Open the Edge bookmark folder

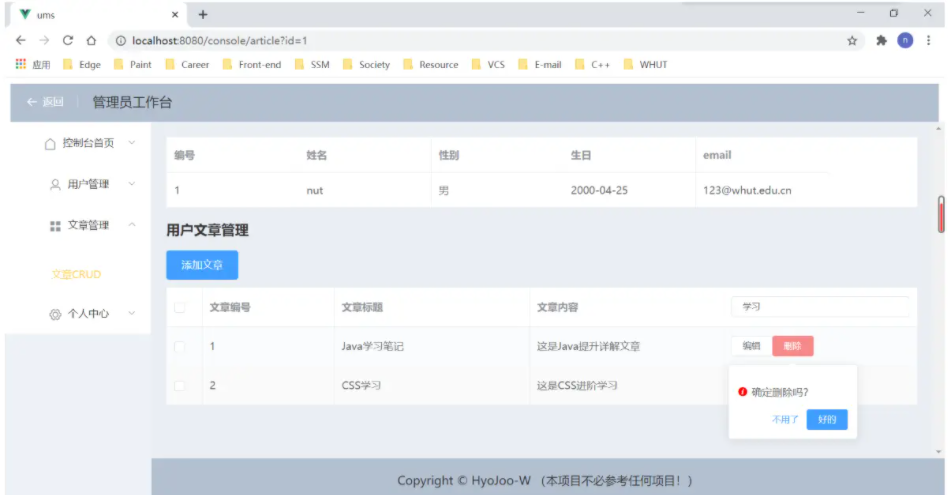(x=82, y=64)
